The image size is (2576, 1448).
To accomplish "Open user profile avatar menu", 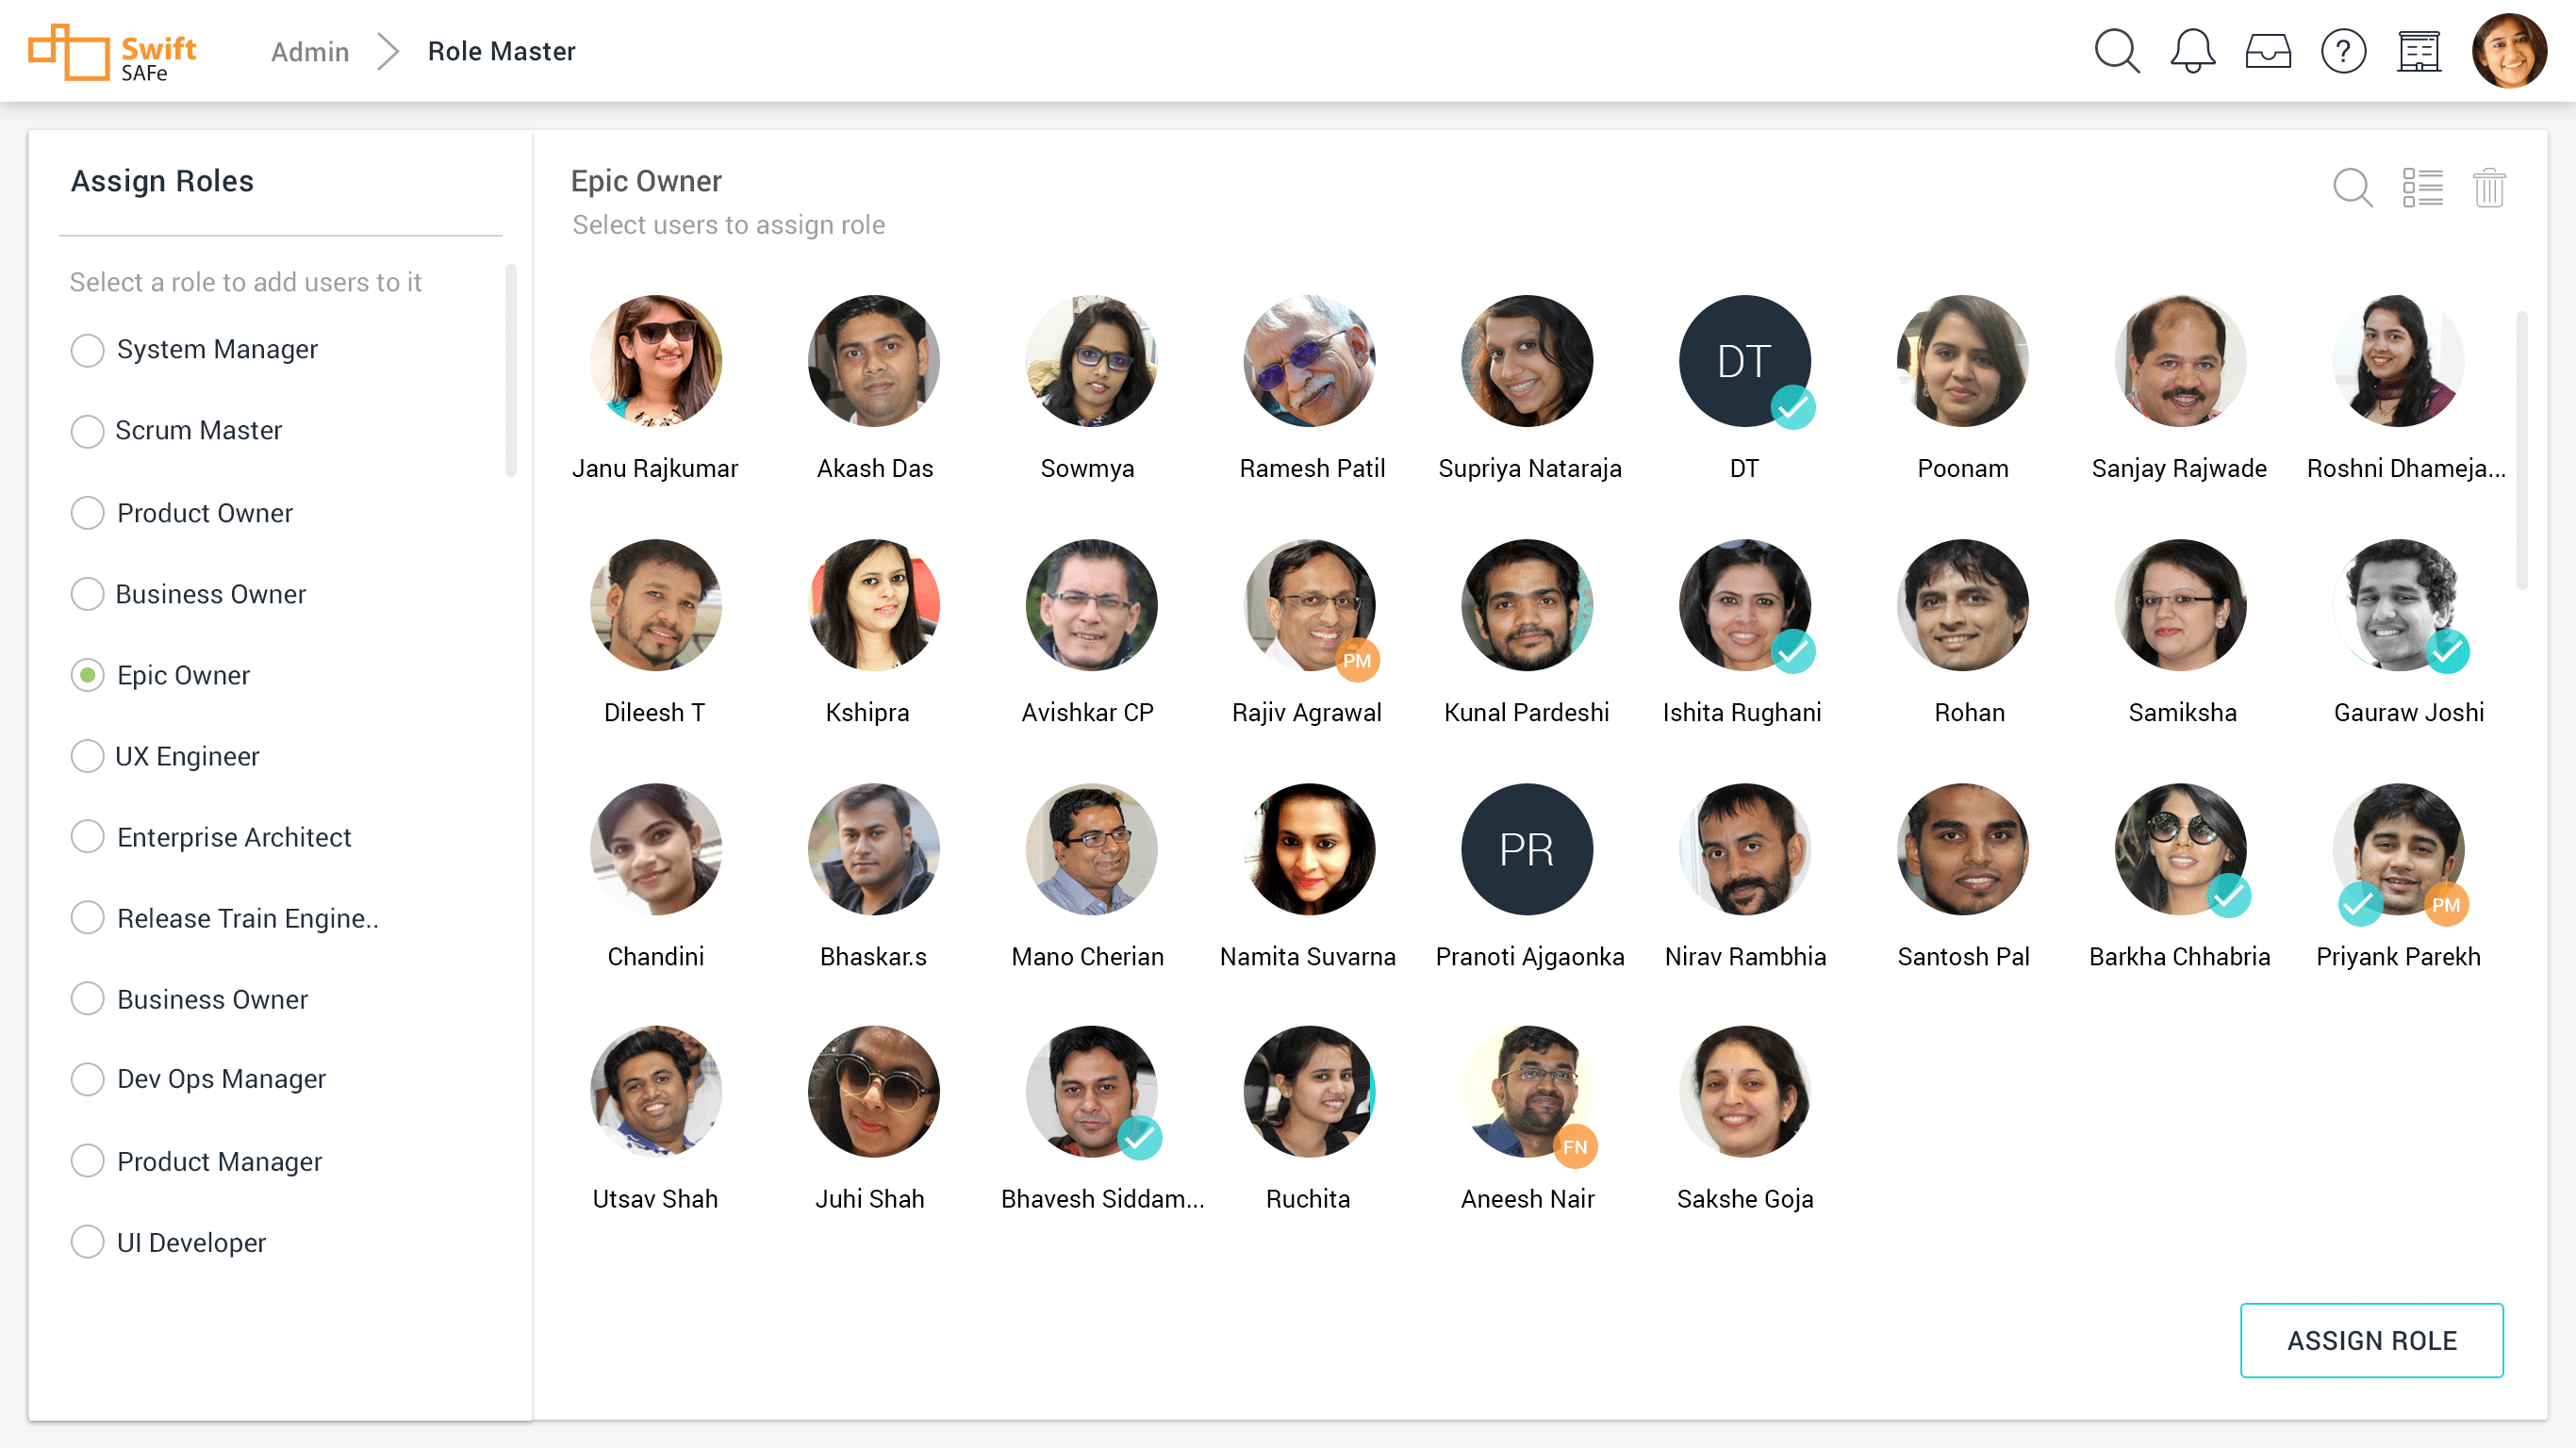I will point(2508,51).
